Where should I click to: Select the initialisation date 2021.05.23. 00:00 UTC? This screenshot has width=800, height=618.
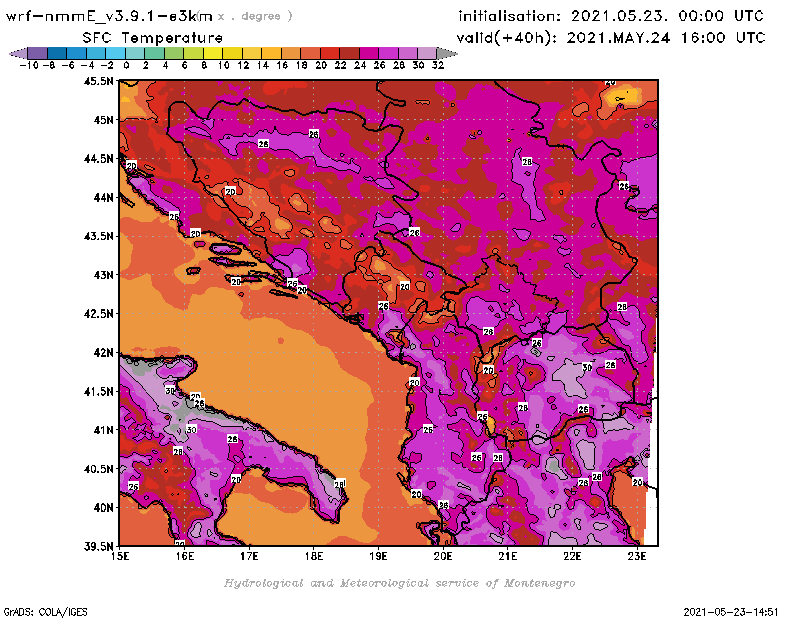click(667, 16)
